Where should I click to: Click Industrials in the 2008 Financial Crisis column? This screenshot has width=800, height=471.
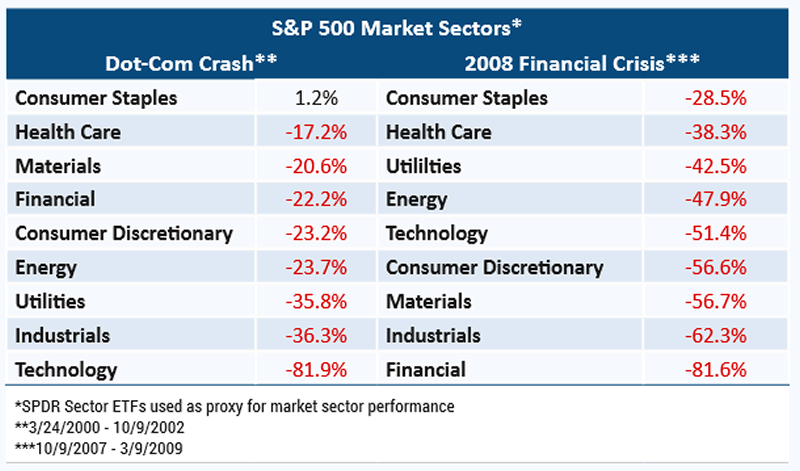(x=433, y=335)
